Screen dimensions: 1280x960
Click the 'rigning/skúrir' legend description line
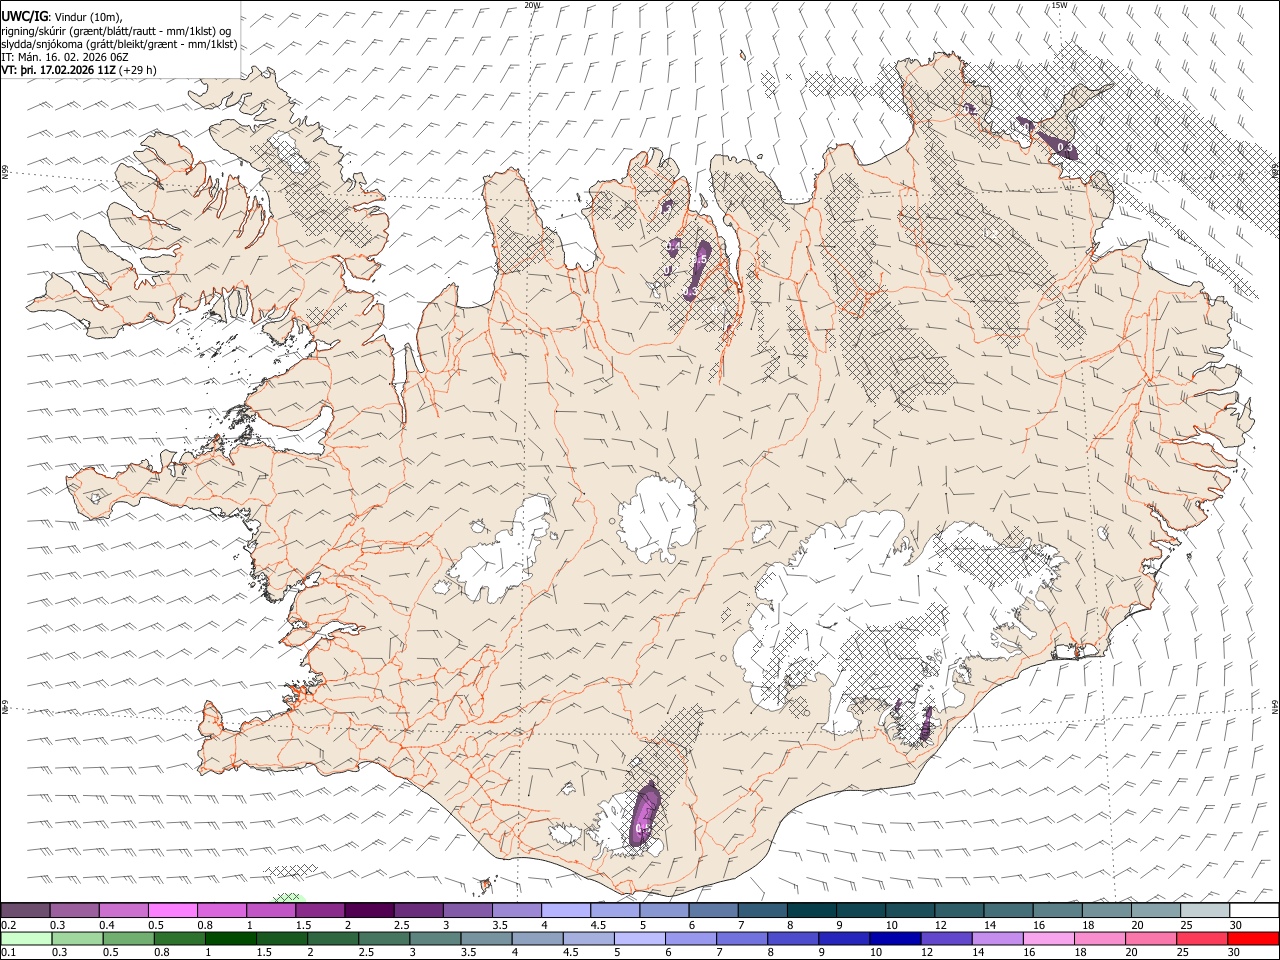[118, 31]
